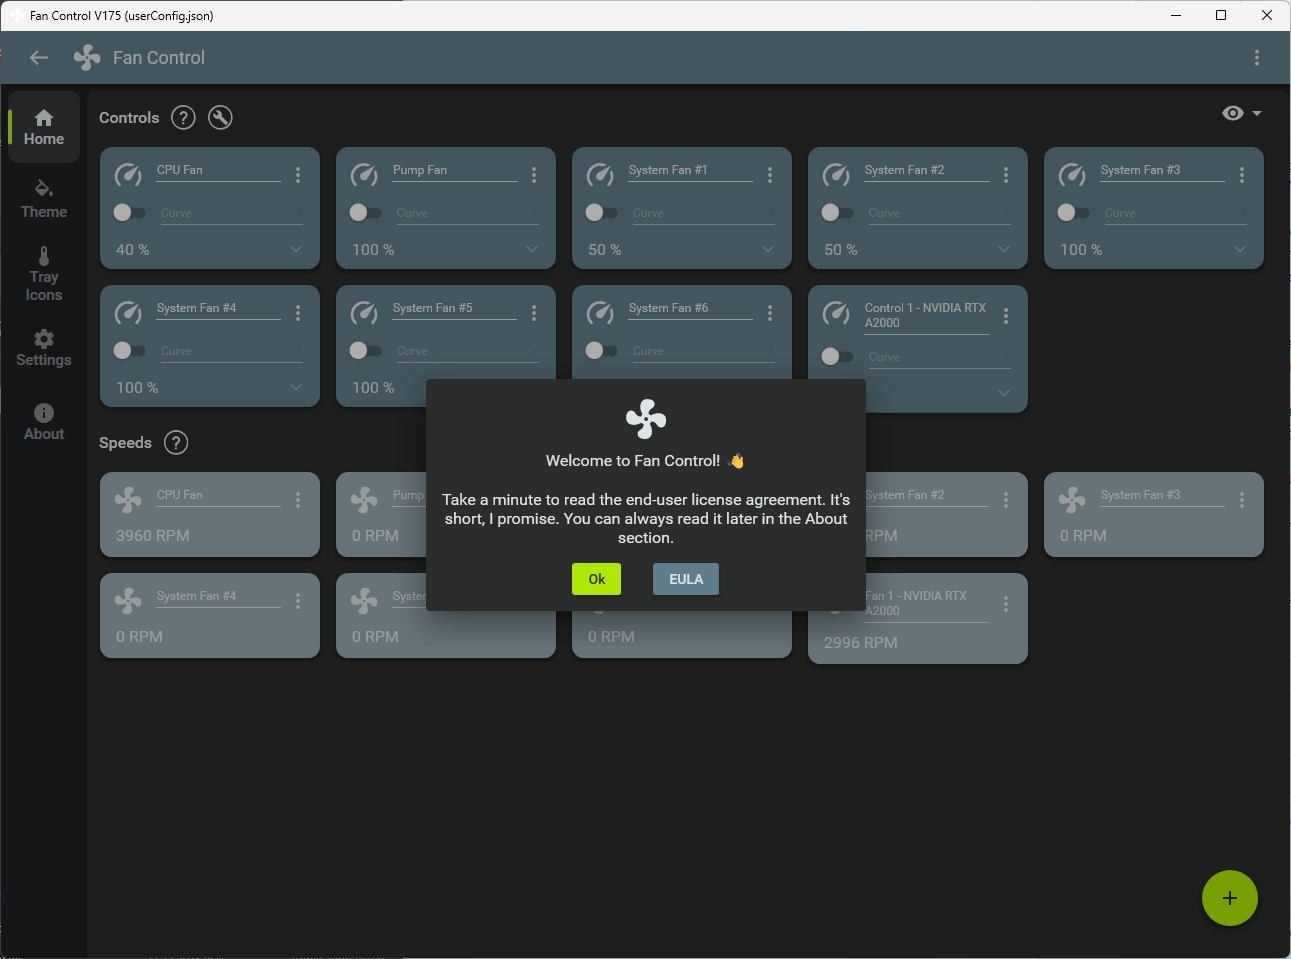Open System Fan #4 control options menu
Screen dimensions: 1291x959
tap(298, 313)
